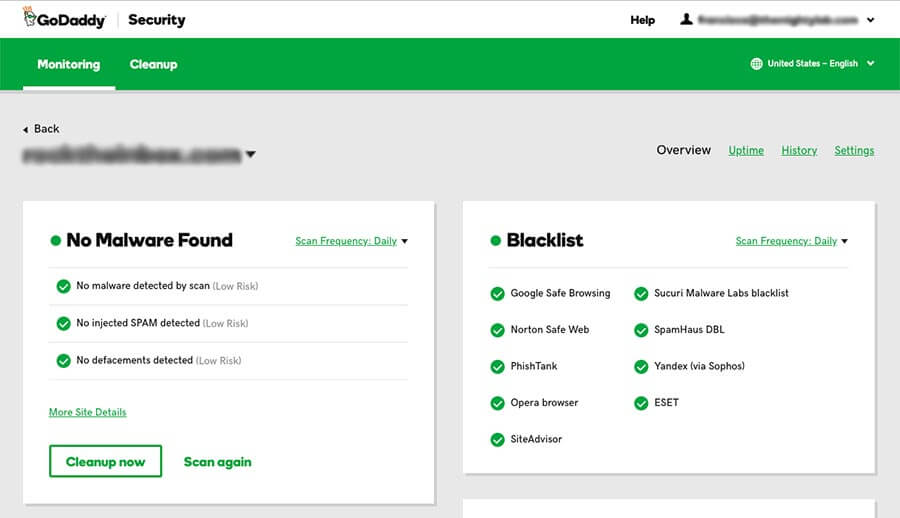Click the 'Blacklist' heading

[x=545, y=240]
